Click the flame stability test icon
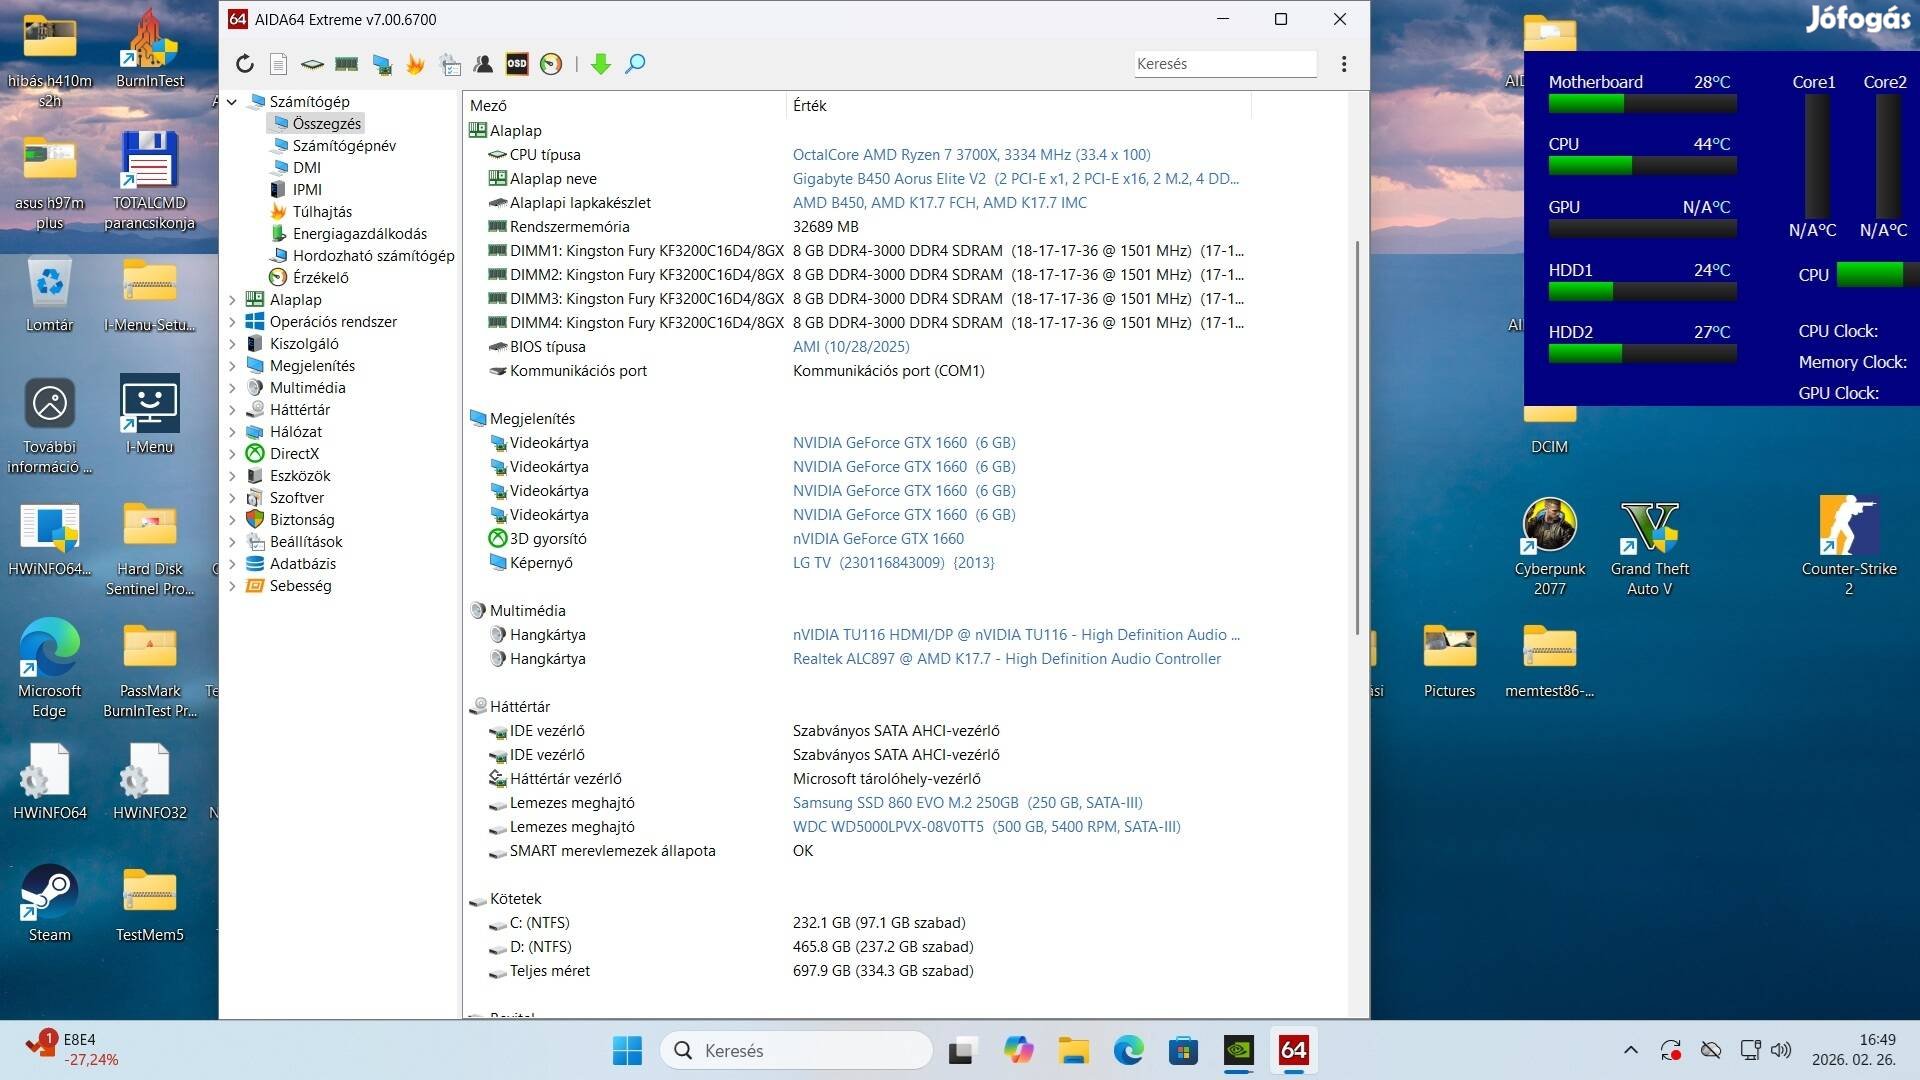 [415, 64]
